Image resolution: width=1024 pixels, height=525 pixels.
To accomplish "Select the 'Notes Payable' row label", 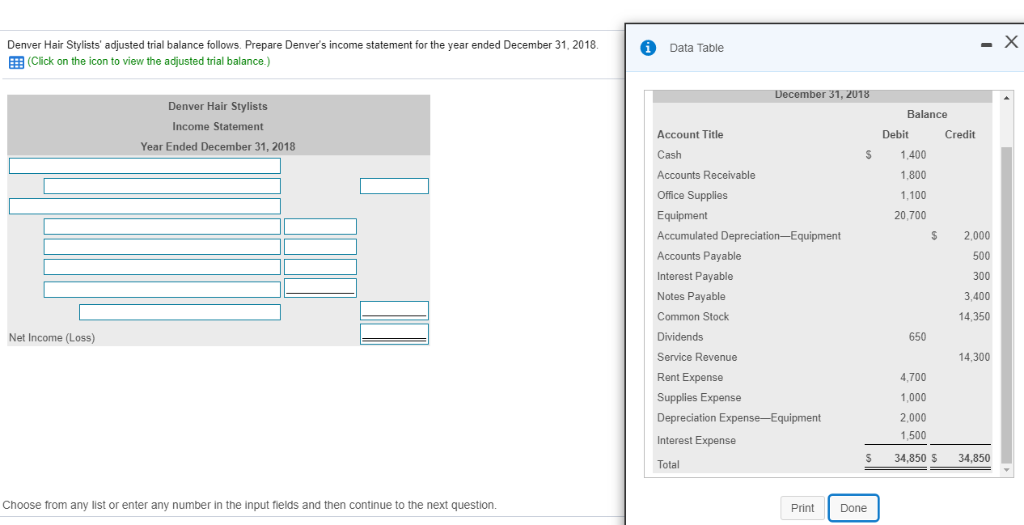I will [x=691, y=296].
